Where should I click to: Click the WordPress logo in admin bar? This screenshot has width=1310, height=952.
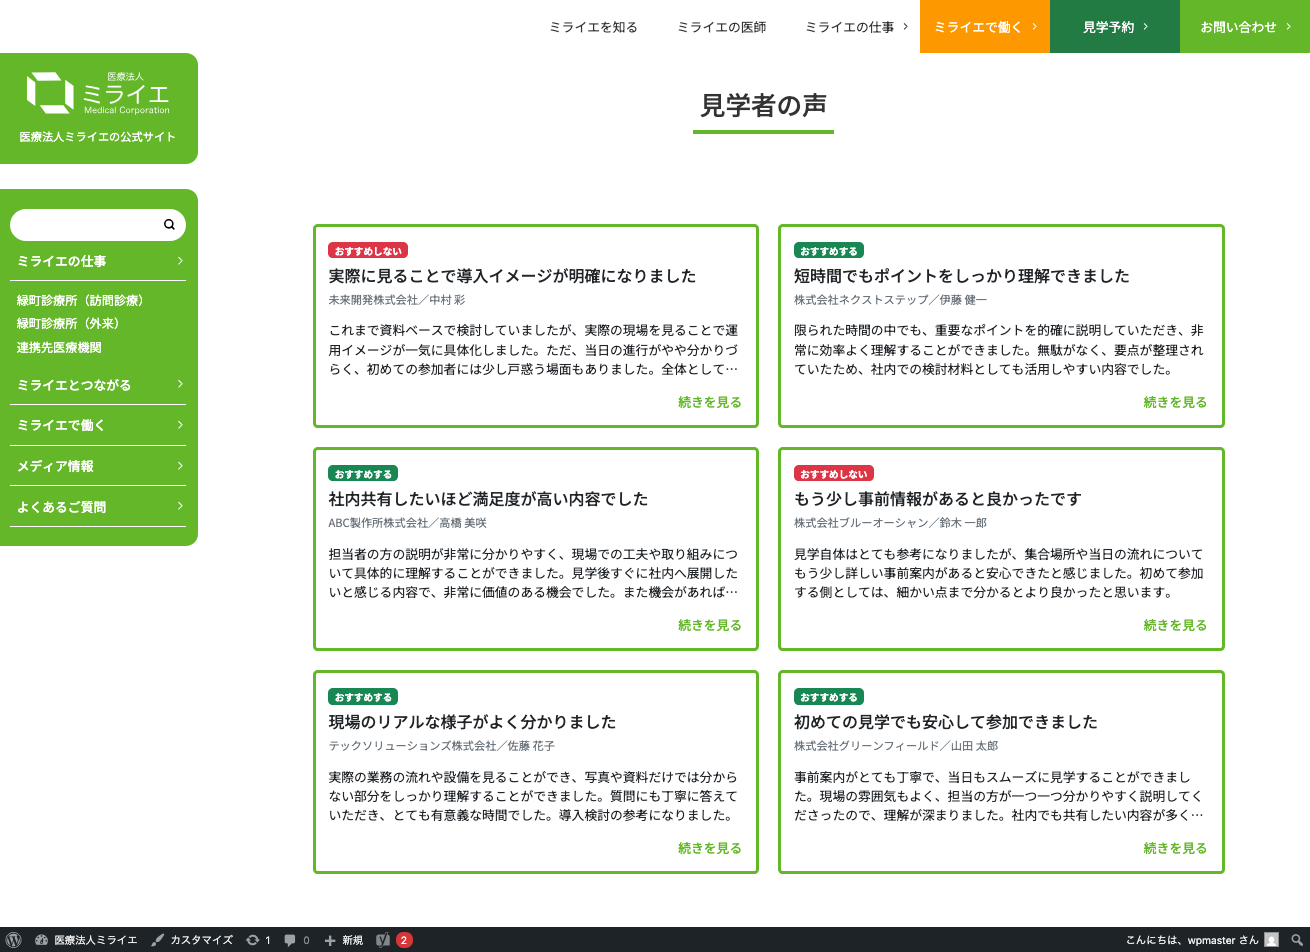click(x=14, y=940)
